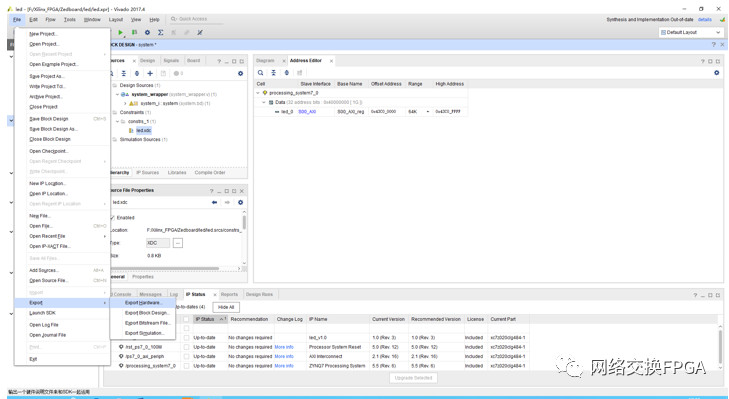Click help icon in Source File Properties header
The image size is (729, 399).
click(212, 191)
